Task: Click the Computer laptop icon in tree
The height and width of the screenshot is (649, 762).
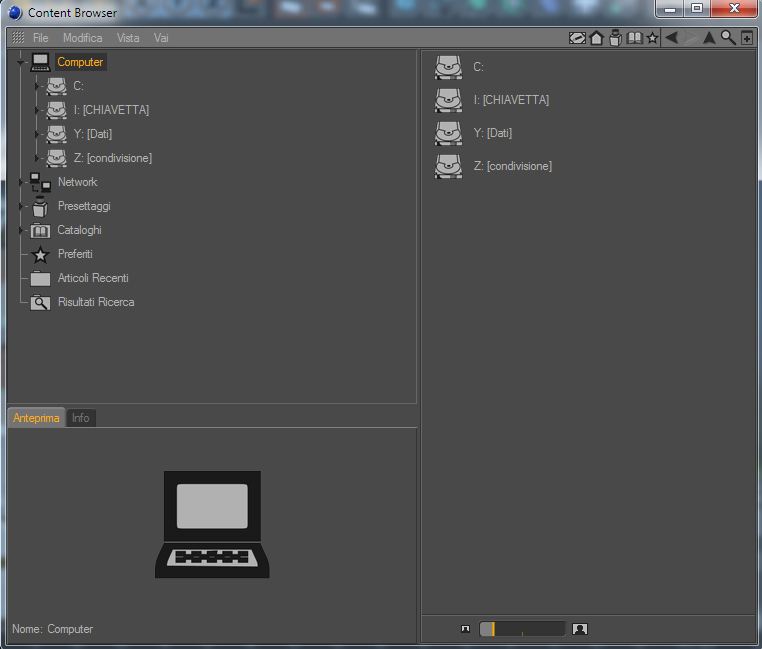Action: (x=40, y=62)
